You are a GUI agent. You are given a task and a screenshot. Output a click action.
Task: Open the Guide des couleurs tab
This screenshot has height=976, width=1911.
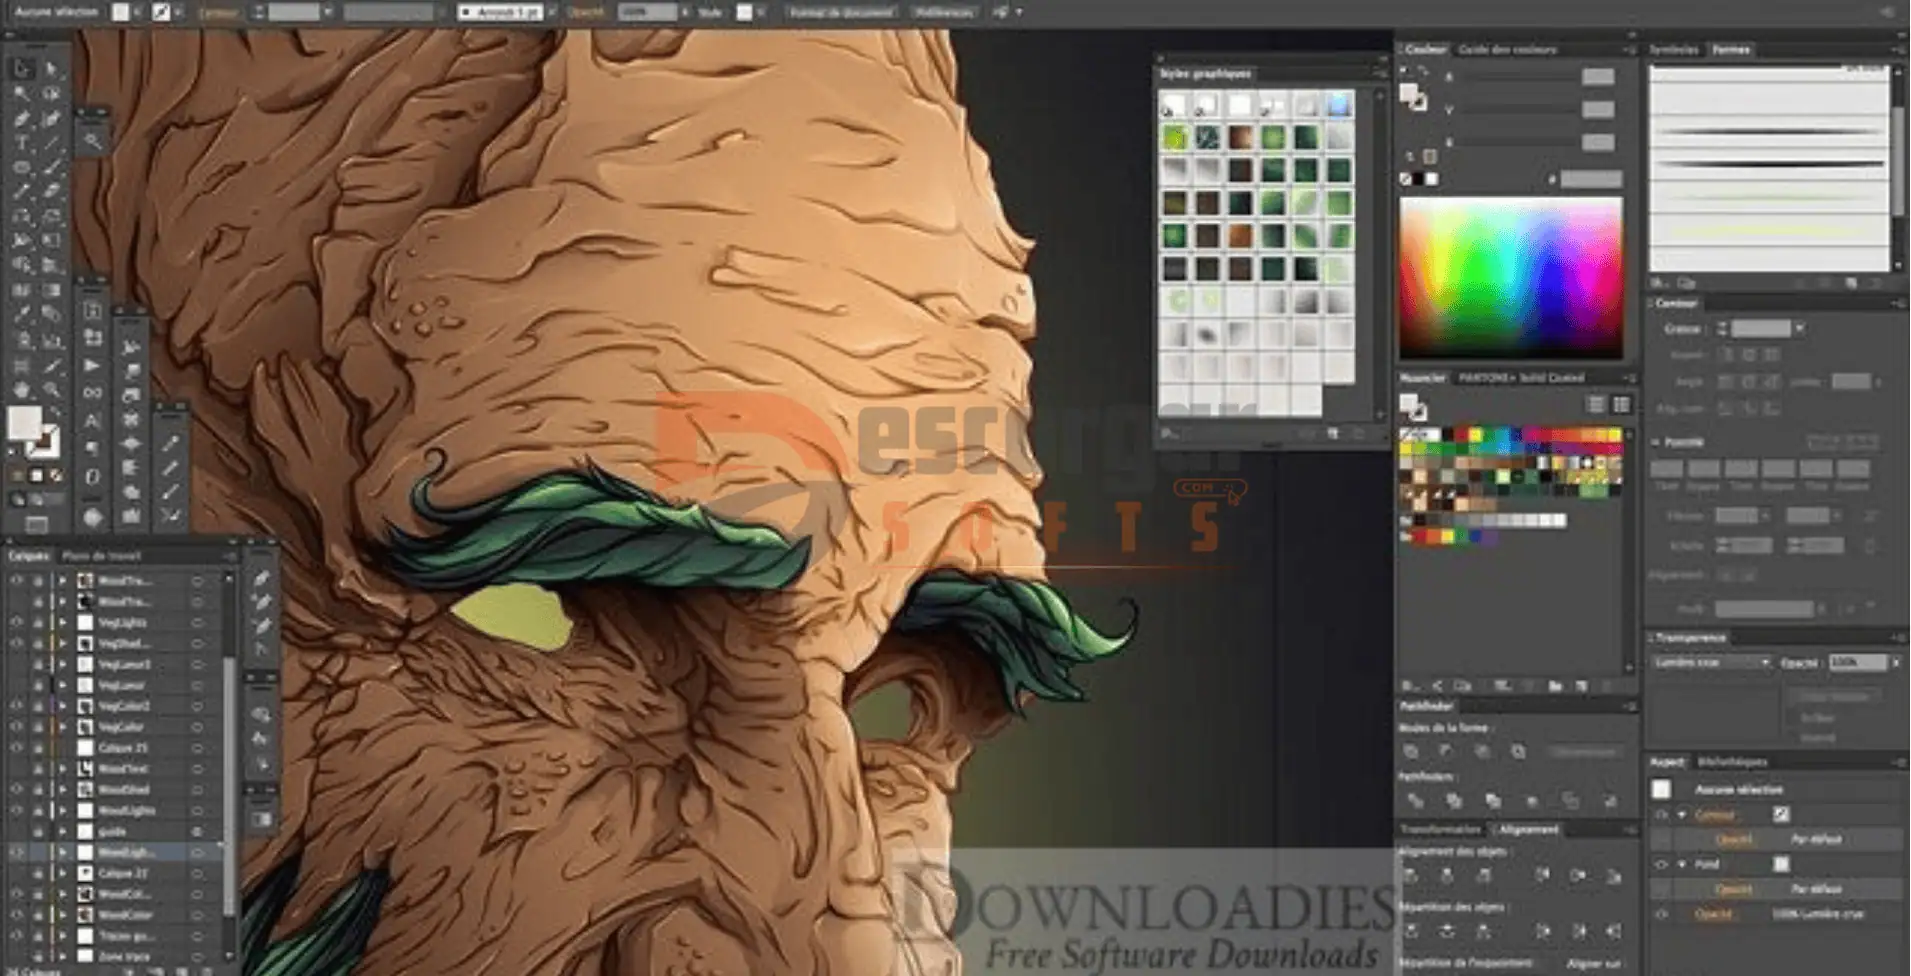tap(1507, 49)
